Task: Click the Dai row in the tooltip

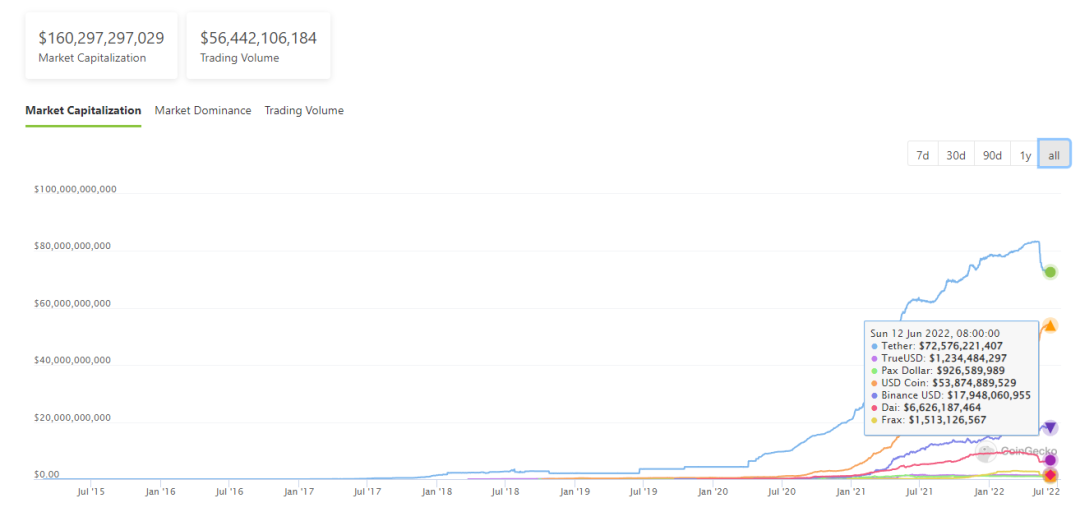Action: pos(924,407)
